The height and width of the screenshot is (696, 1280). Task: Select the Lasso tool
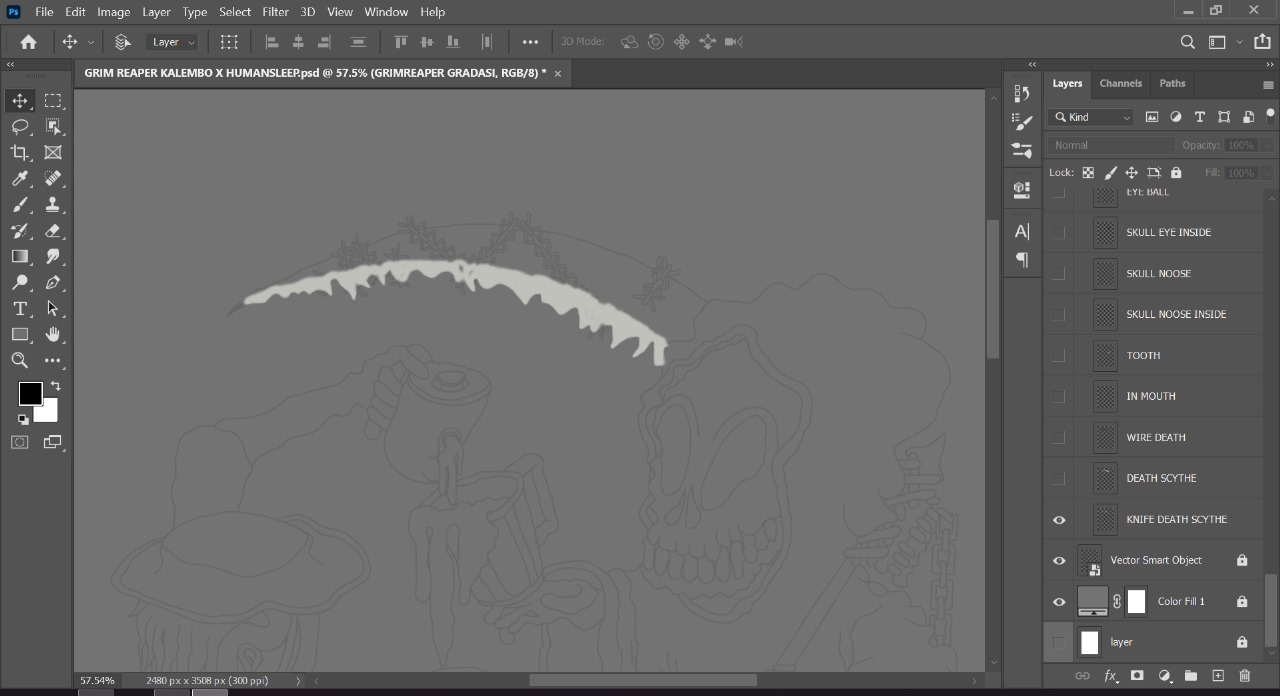coord(20,127)
